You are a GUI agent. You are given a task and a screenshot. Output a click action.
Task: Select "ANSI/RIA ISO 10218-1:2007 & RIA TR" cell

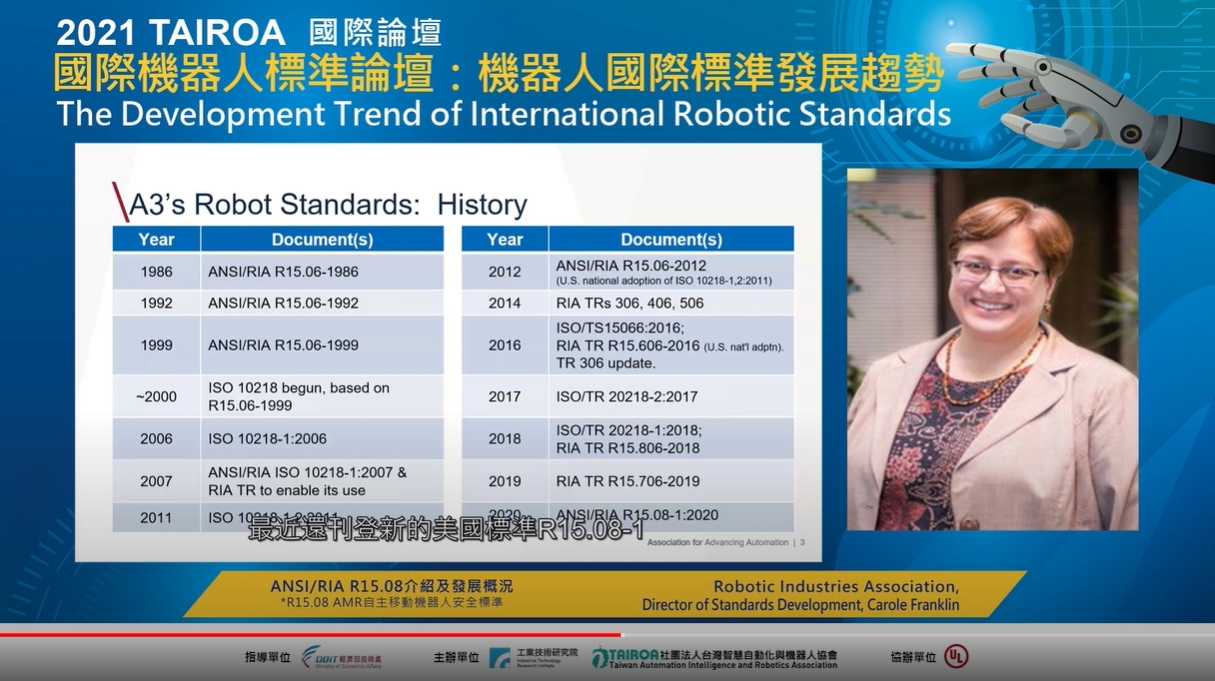point(322,481)
